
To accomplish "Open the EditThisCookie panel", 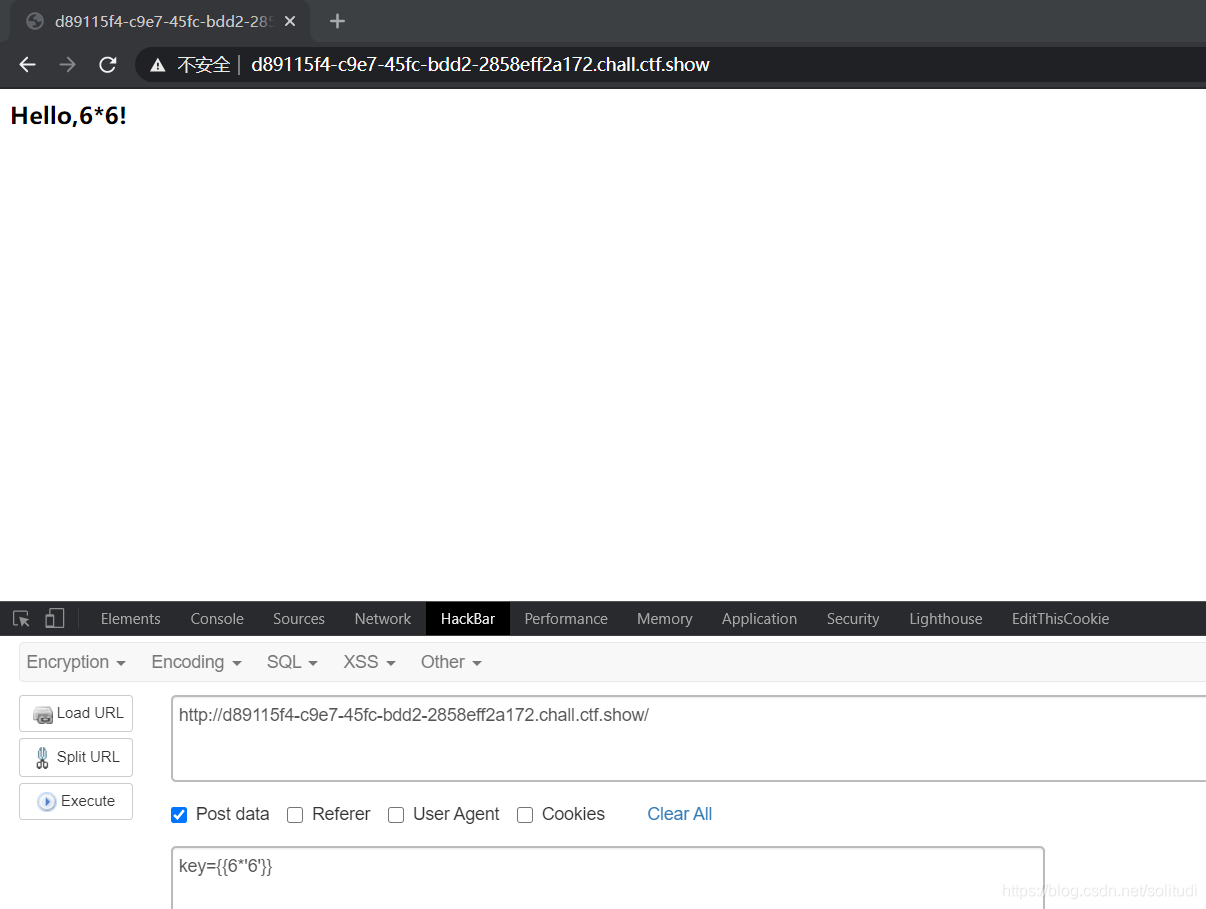I will pyautogui.click(x=1060, y=618).
